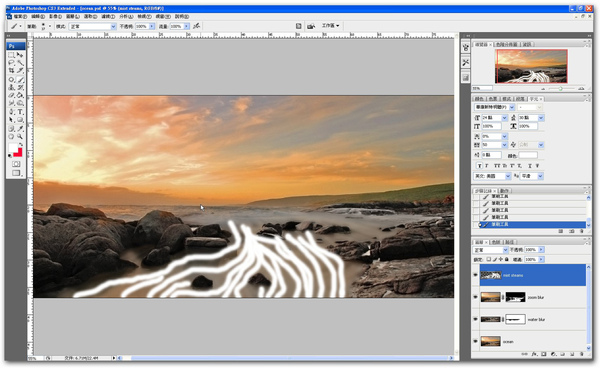The height and width of the screenshot is (368, 600).
Task: Click the Navigator zoom percentage field
Action: coord(482,88)
